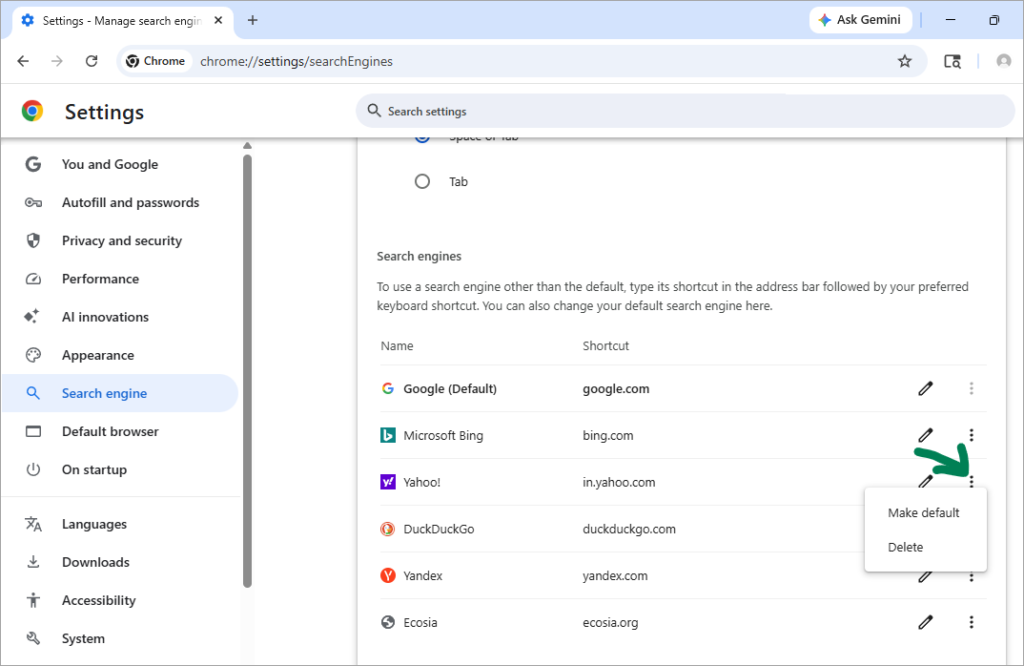This screenshot has height=666, width=1024.
Task: Open a new browser tab
Action: [253, 20]
